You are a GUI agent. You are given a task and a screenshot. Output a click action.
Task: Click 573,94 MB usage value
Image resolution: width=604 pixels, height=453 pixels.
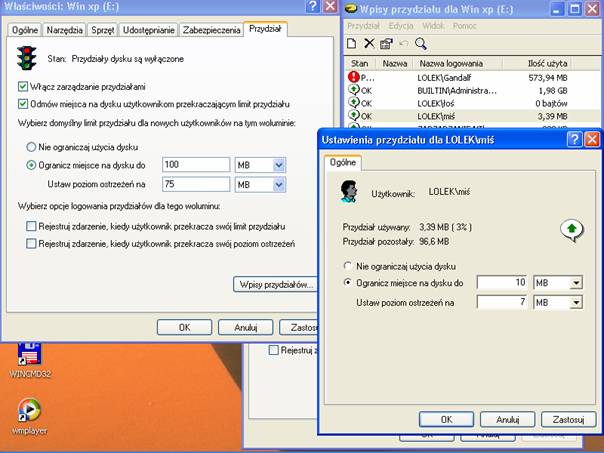click(548, 78)
